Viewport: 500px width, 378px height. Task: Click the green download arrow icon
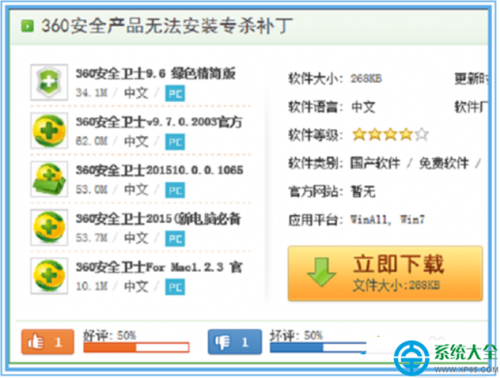pyautogui.click(x=321, y=272)
